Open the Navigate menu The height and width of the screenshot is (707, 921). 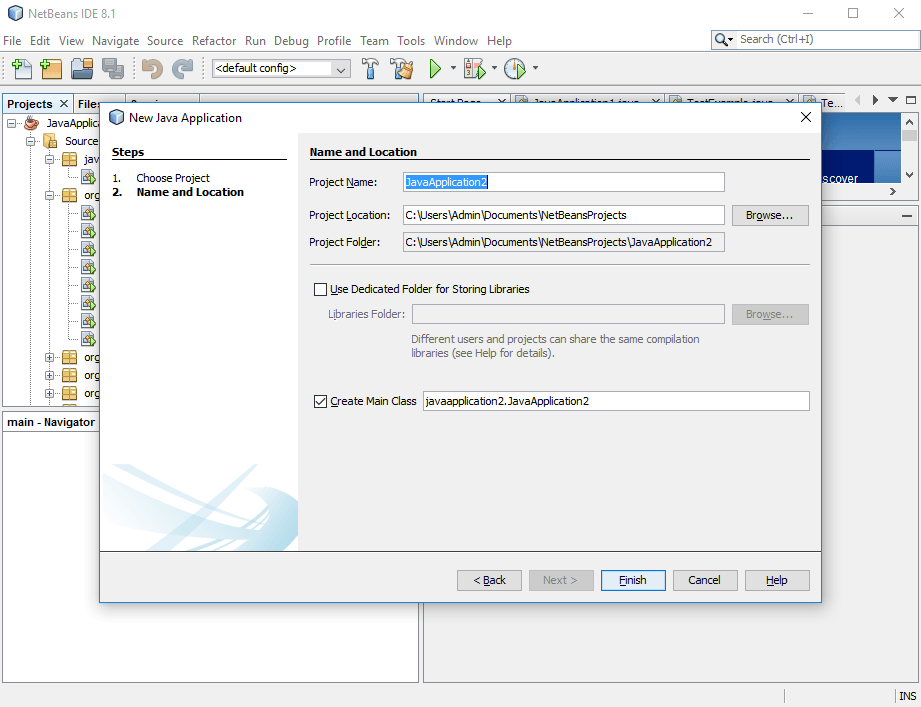116,41
